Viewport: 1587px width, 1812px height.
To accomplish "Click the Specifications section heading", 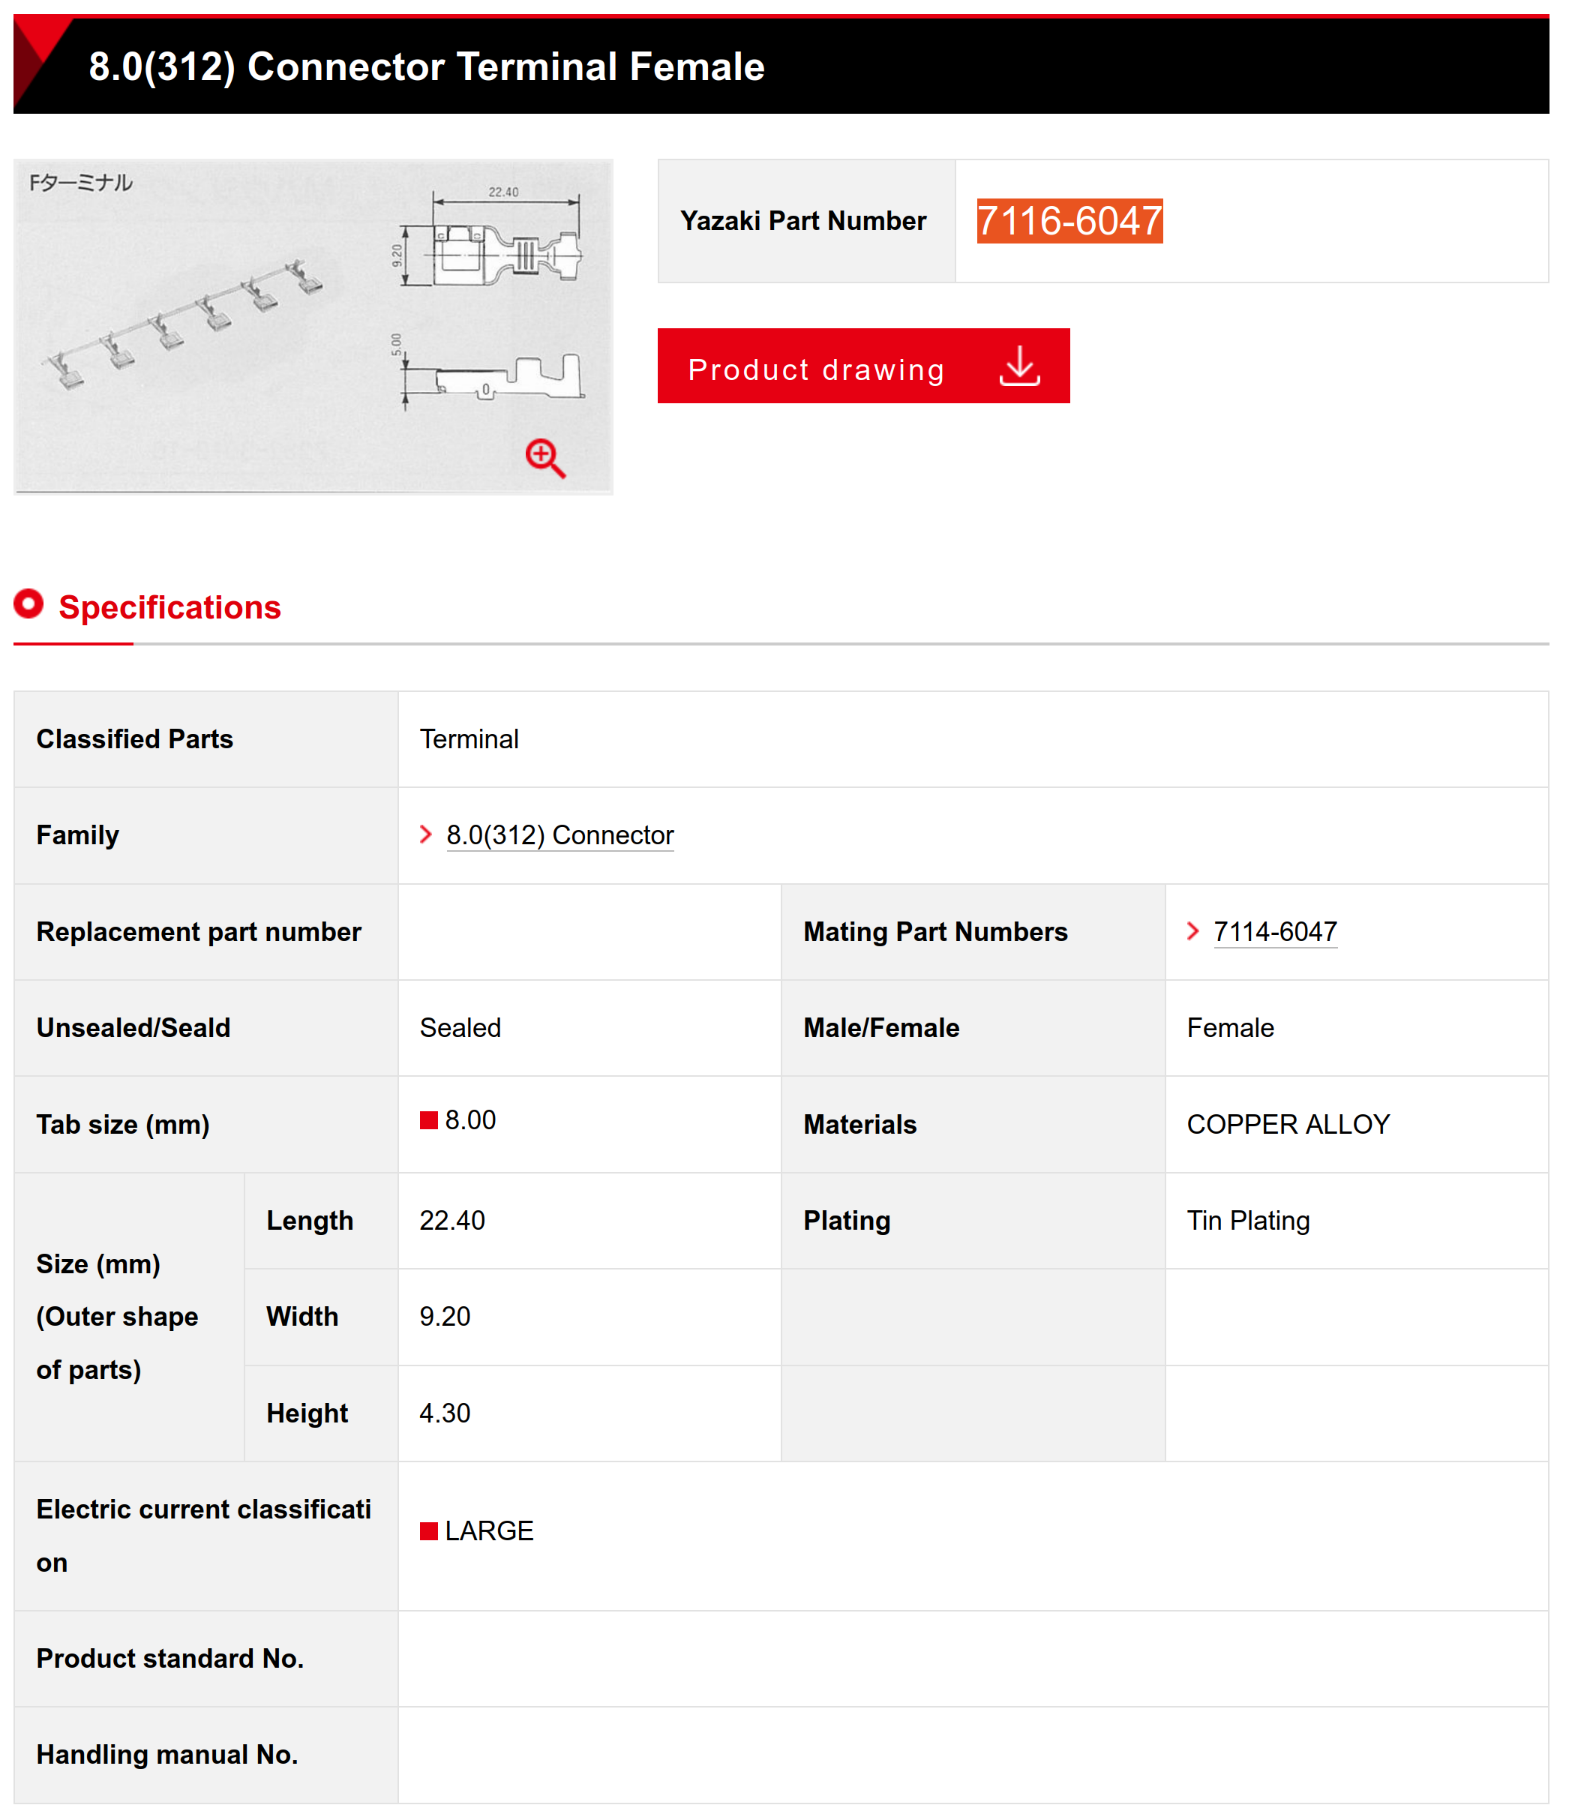I will [169, 607].
